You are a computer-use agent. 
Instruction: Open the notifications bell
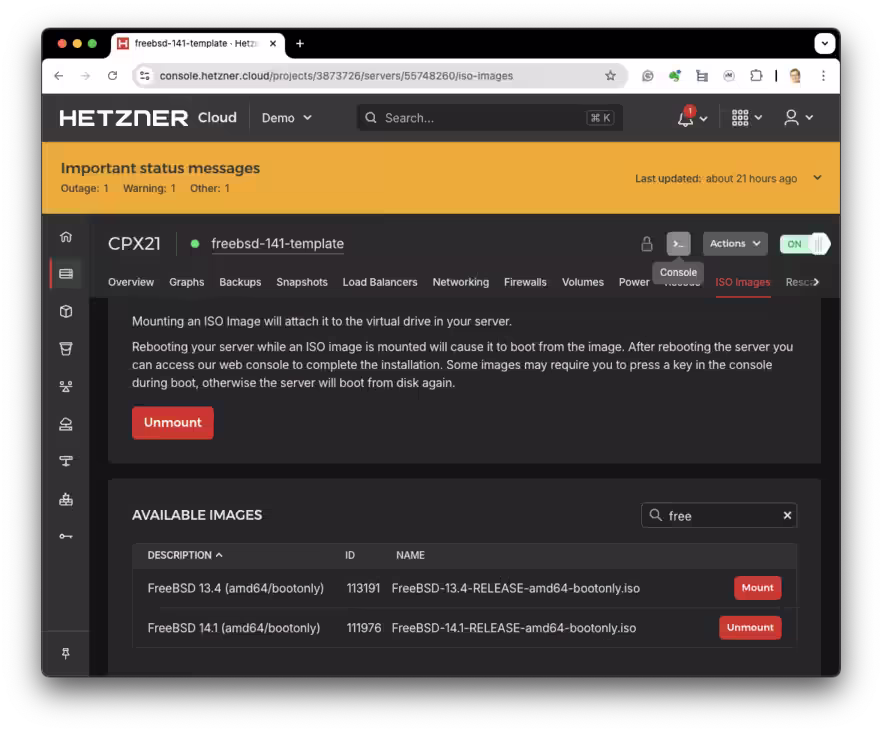point(686,118)
